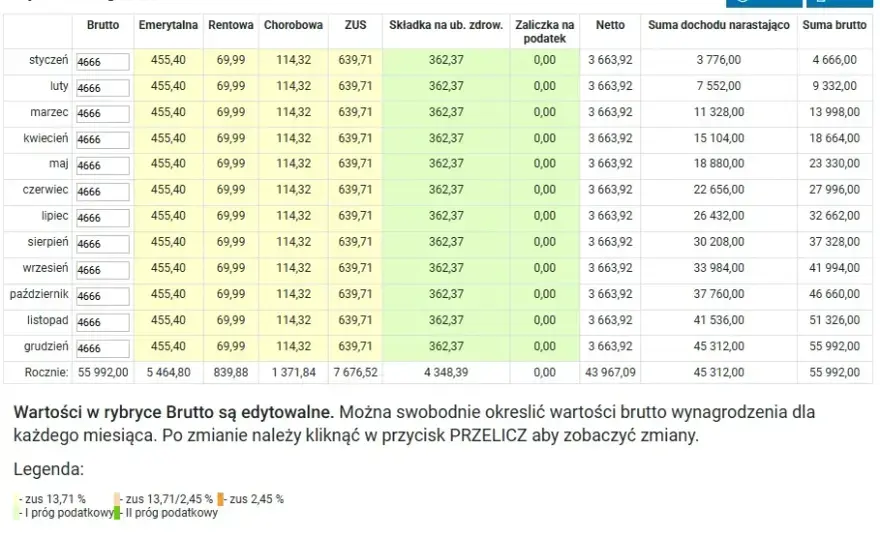Viewport: 880px width, 540px height.
Task: Click kwiecień Suma brutto 18 664,00
Action: click(x=835, y=138)
